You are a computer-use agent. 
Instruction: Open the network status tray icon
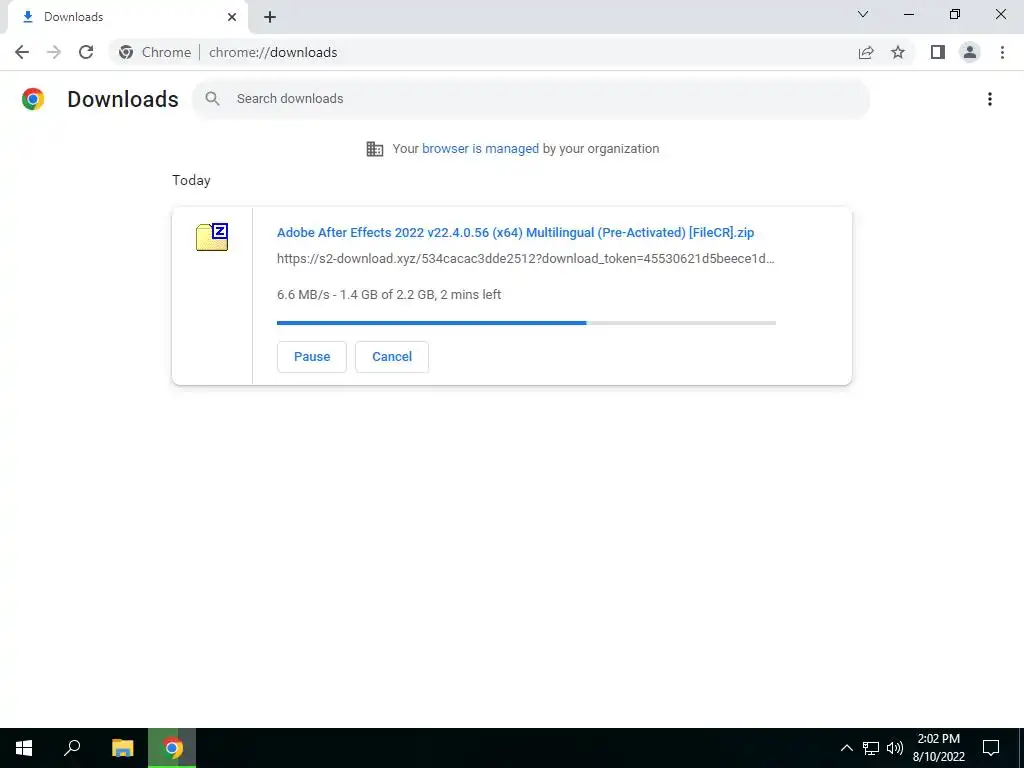pyautogui.click(x=871, y=748)
